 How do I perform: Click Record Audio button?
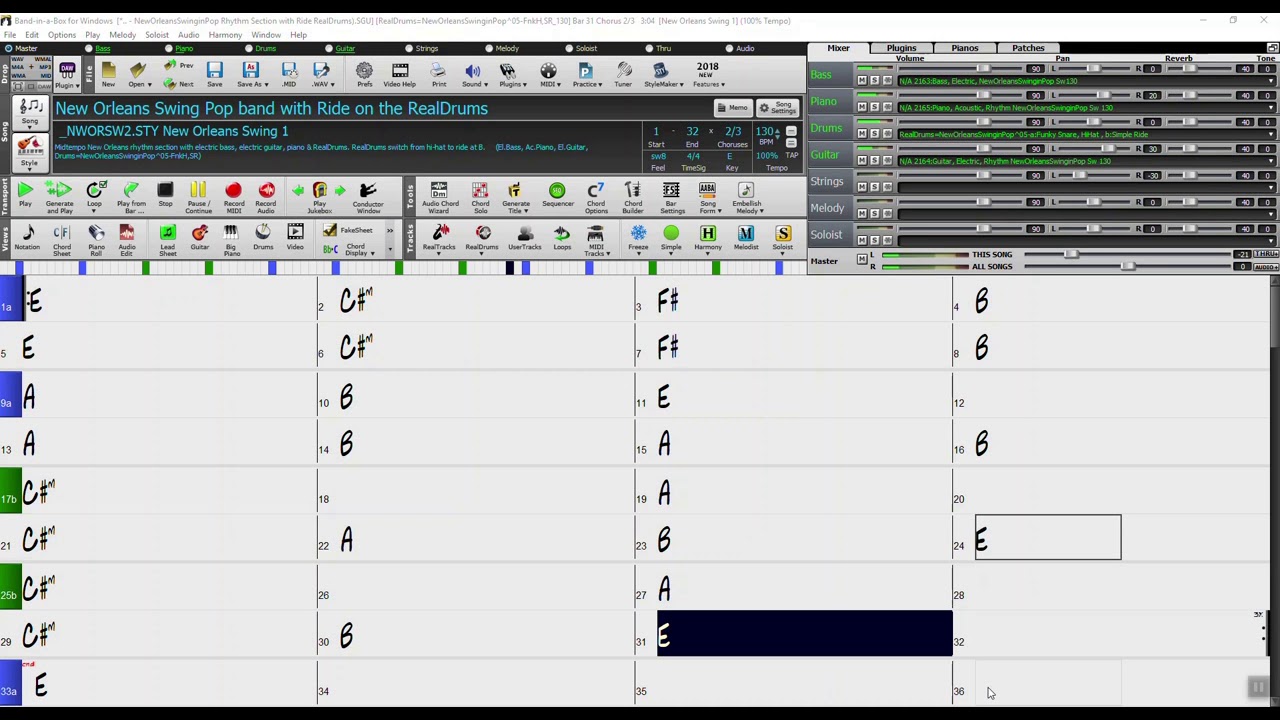(266, 196)
